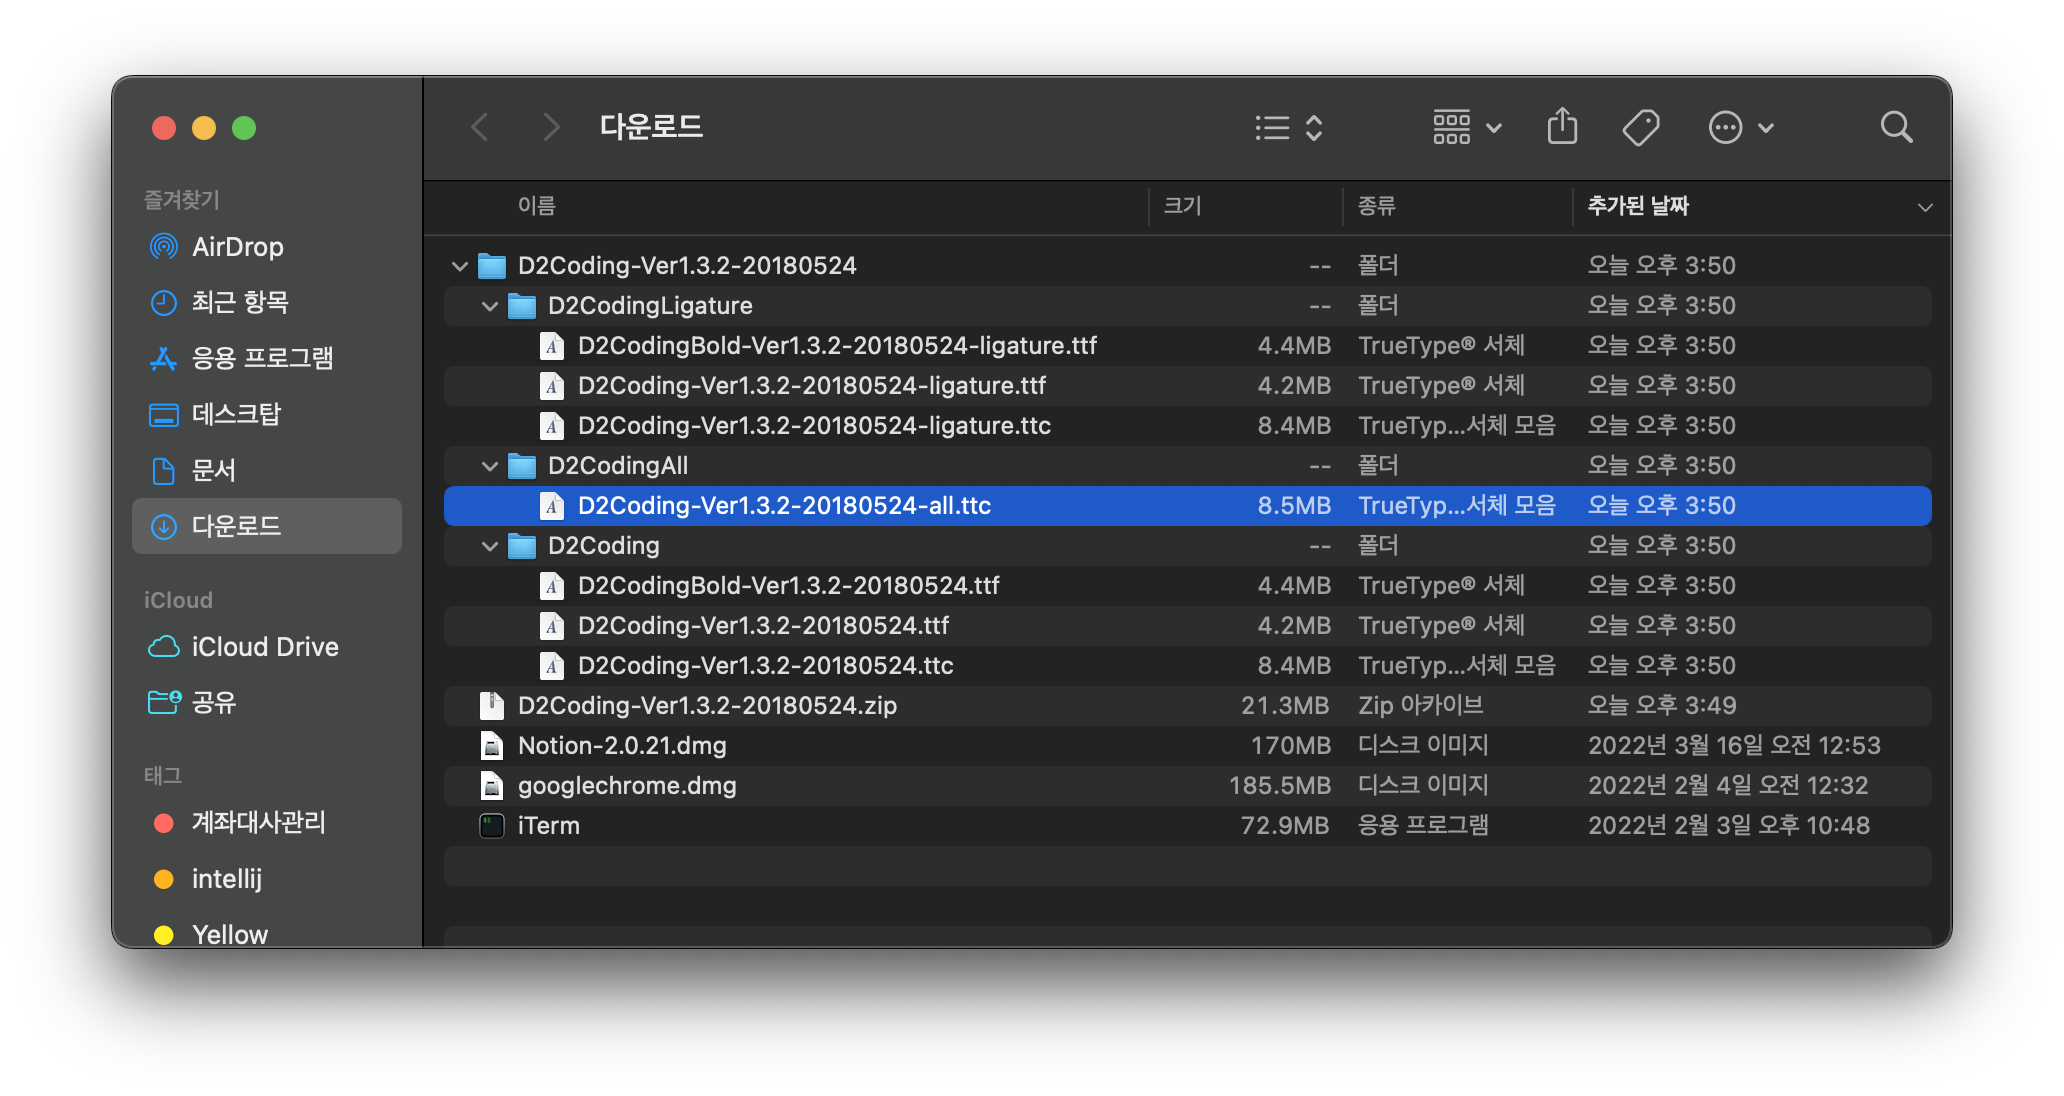The image size is (2064, 1096).
Task: Click the Back navigation arrow
Action: coord(481,128)
